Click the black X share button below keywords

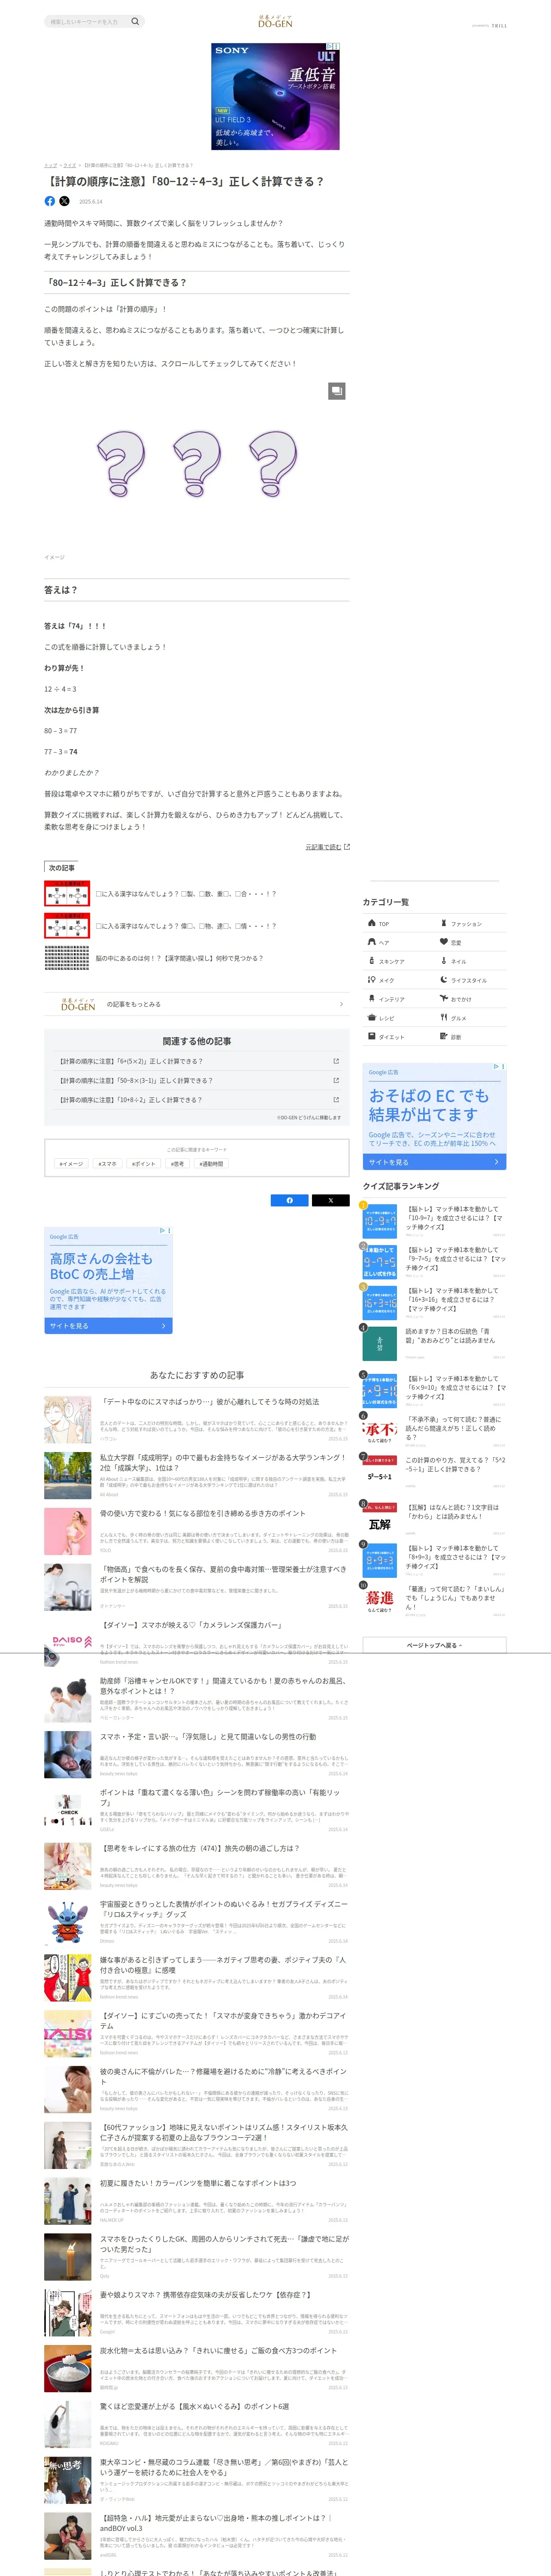click(x=330, y=1200)
